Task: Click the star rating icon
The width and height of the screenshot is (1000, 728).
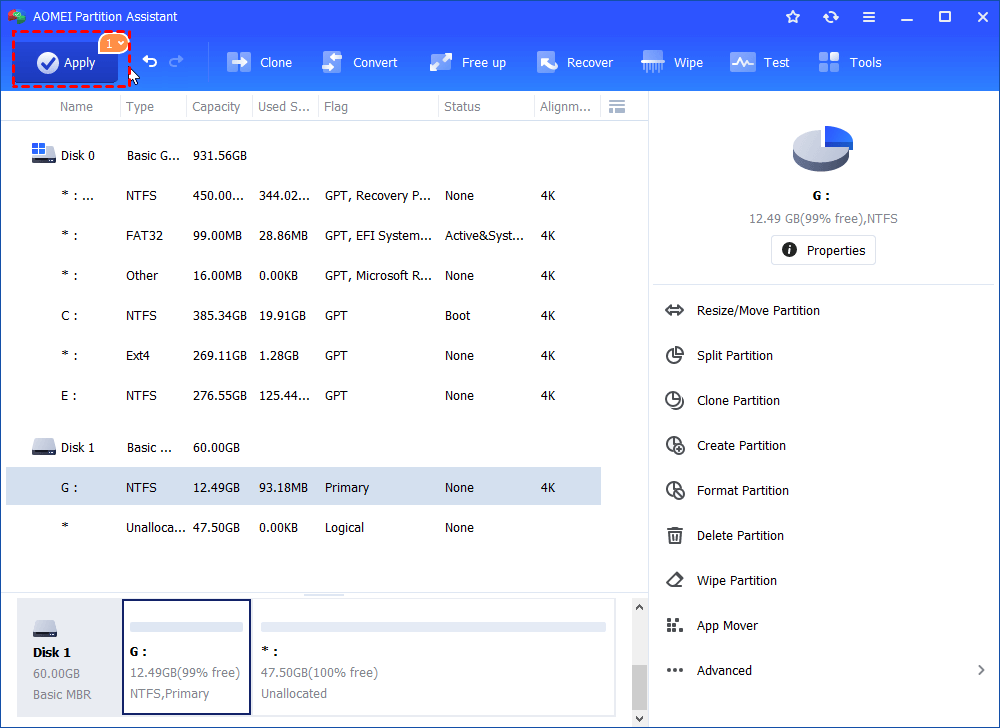Action: pos(793,16)
